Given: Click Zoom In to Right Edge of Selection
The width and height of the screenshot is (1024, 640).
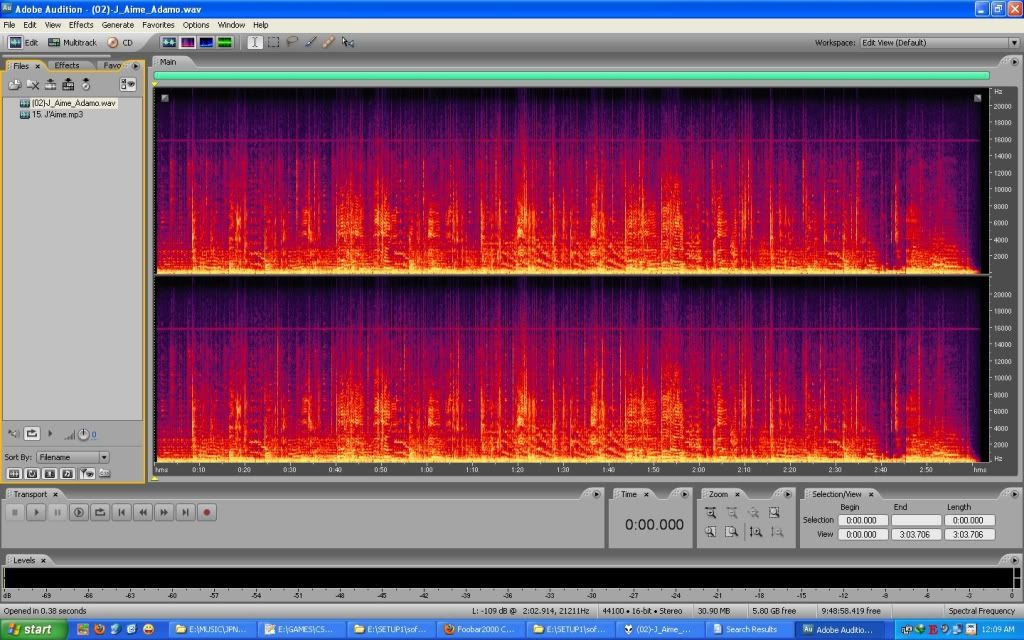Looking at the screenshot, I should click(x=731, y=532).
